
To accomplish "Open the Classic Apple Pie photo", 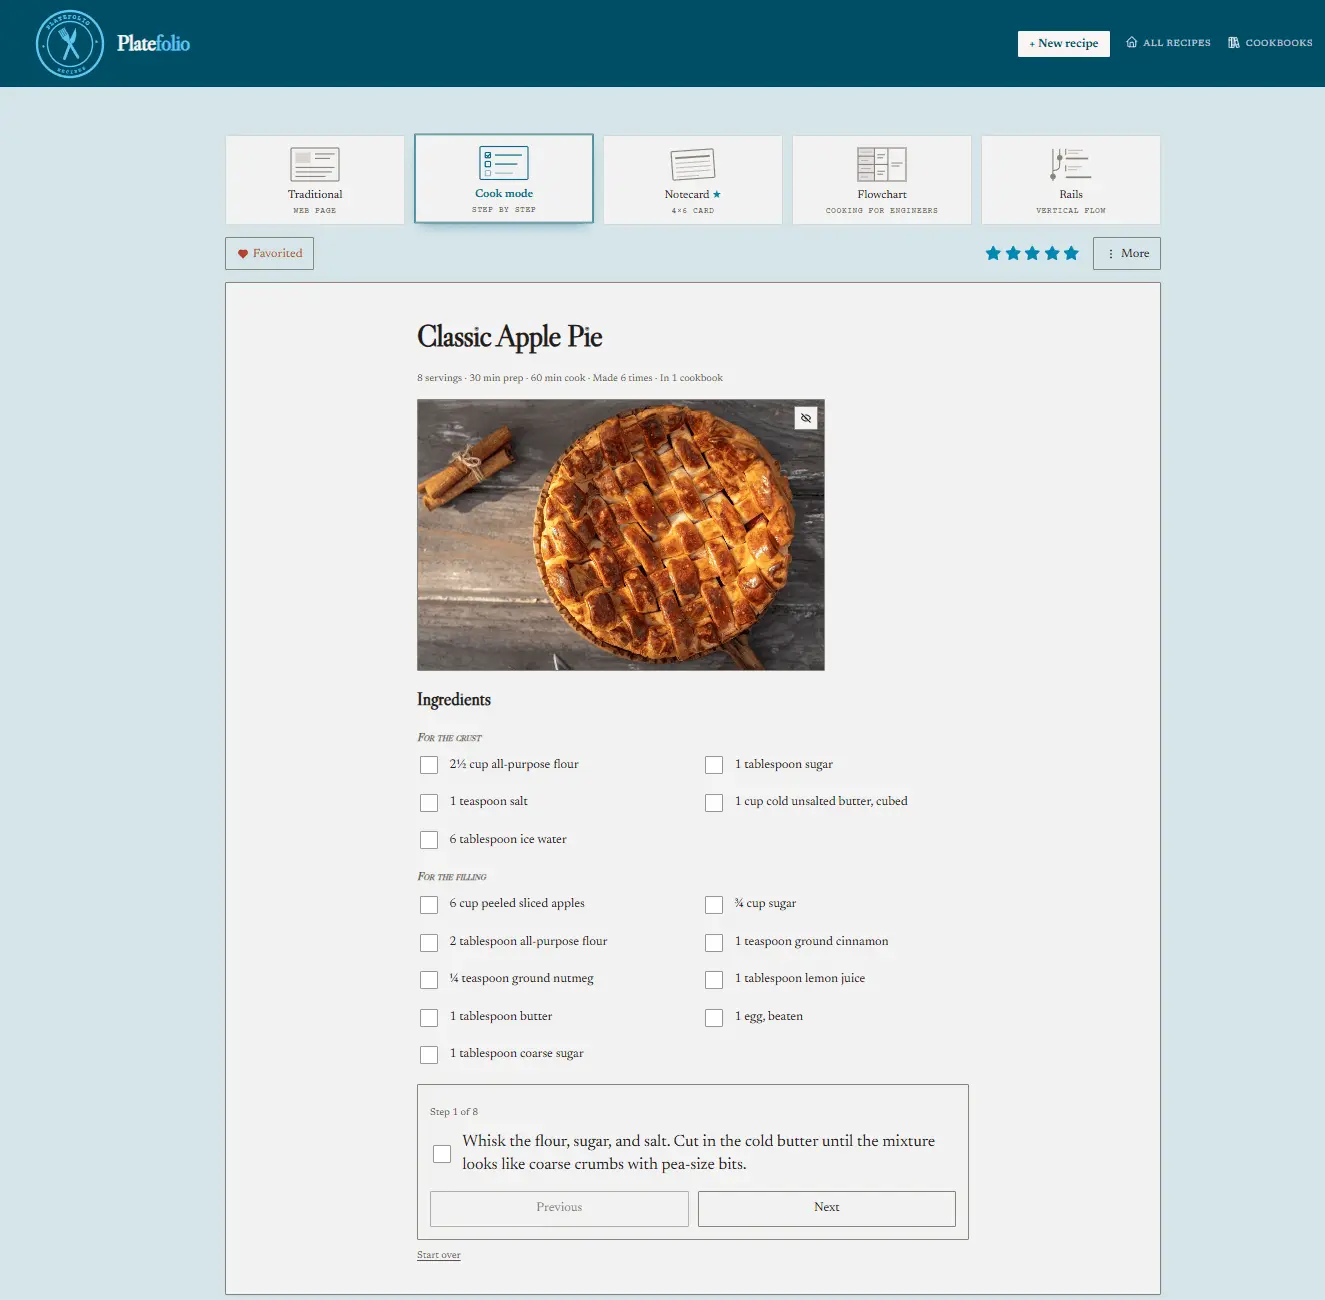I will click(x=621, y=535).
